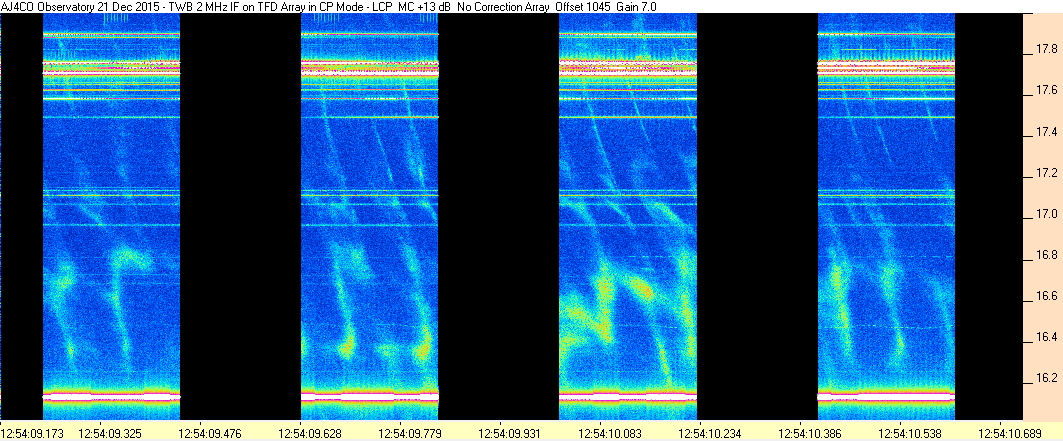Click 'Offset 1045' in the header

pos(584,6)
